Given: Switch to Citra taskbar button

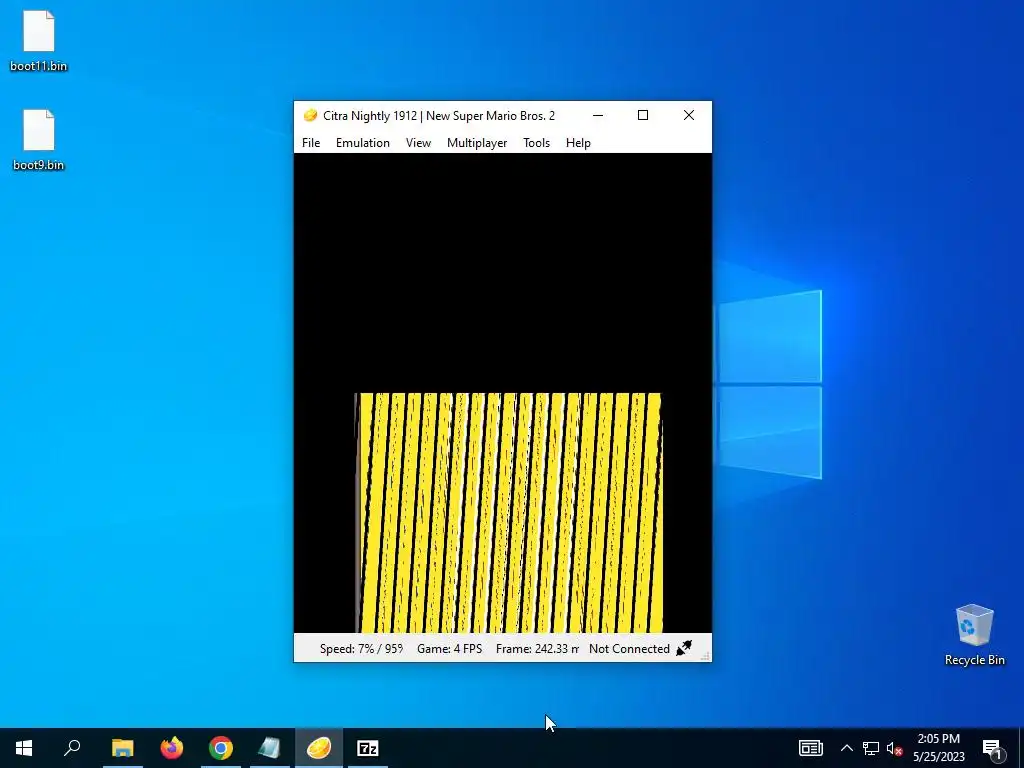Looking at the screenshot, I should [x=319, y=748].
